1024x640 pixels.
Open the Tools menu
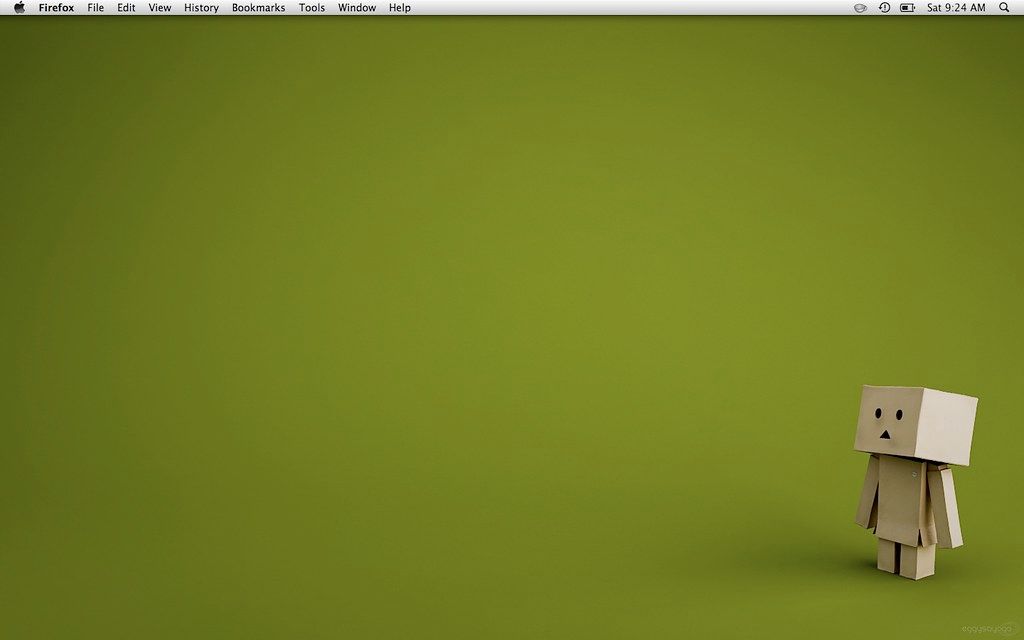(x=311, y=8)
